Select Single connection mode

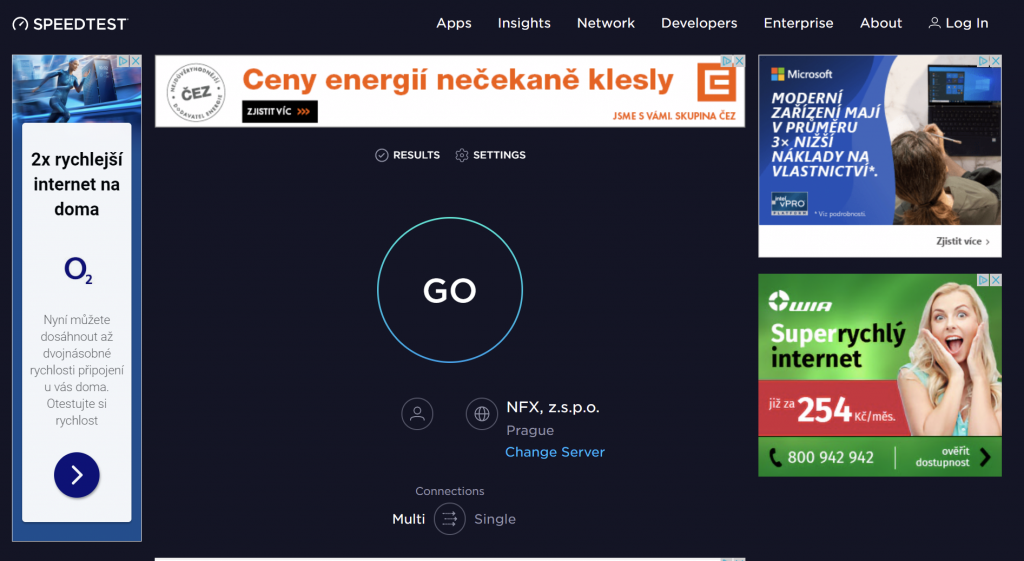point(495,519)
